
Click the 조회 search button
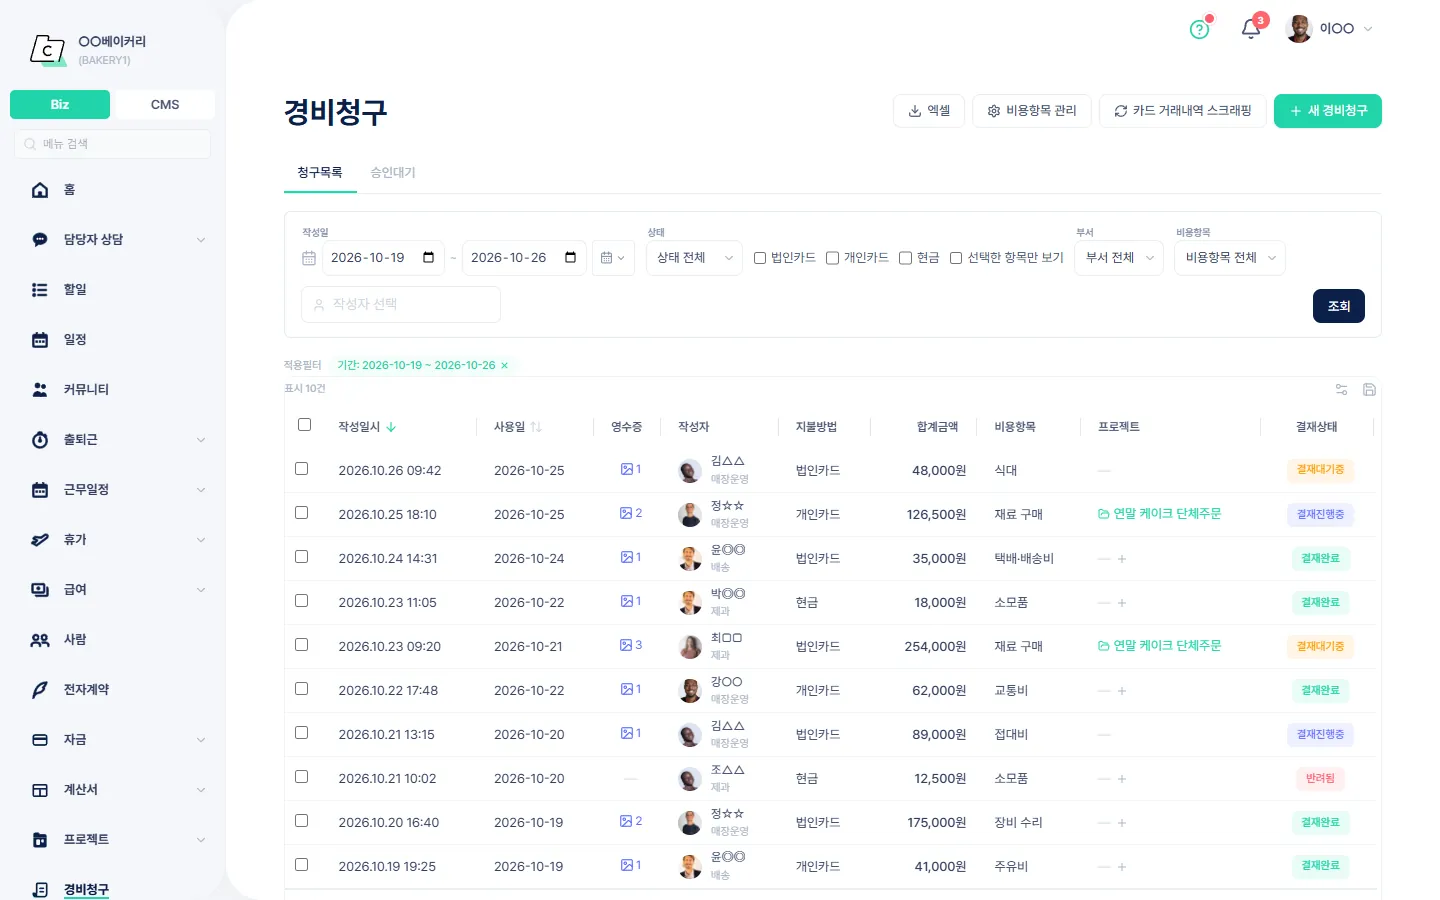(1339, 306)
